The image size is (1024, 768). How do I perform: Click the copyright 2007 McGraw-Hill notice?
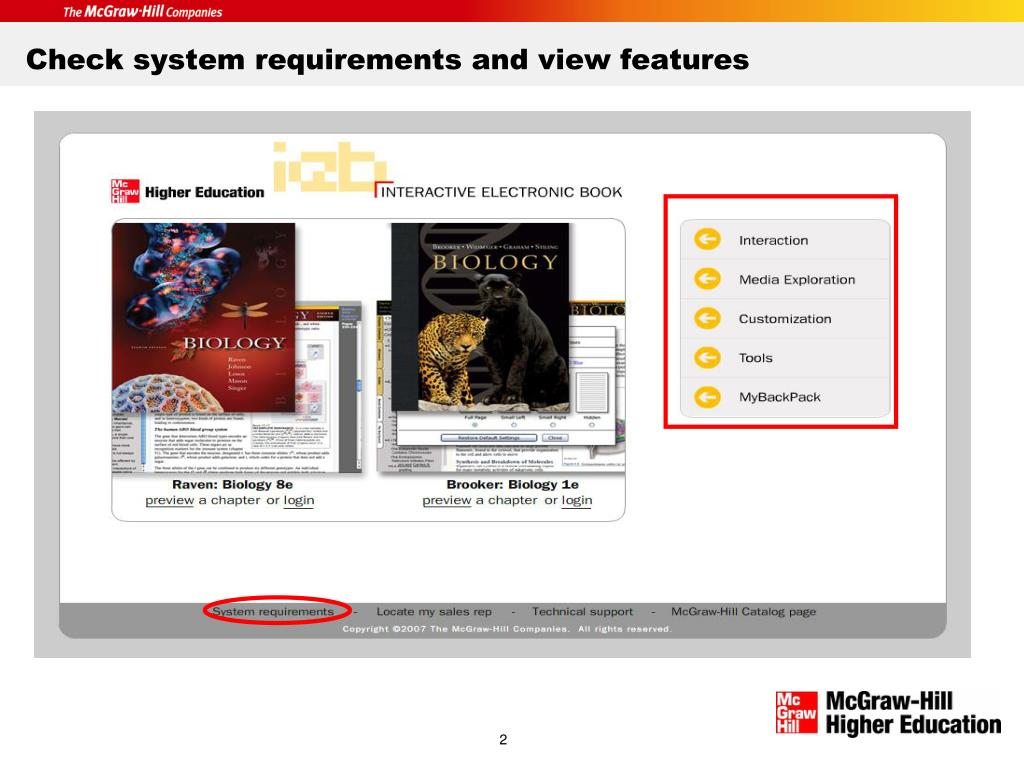click(506, 629)
